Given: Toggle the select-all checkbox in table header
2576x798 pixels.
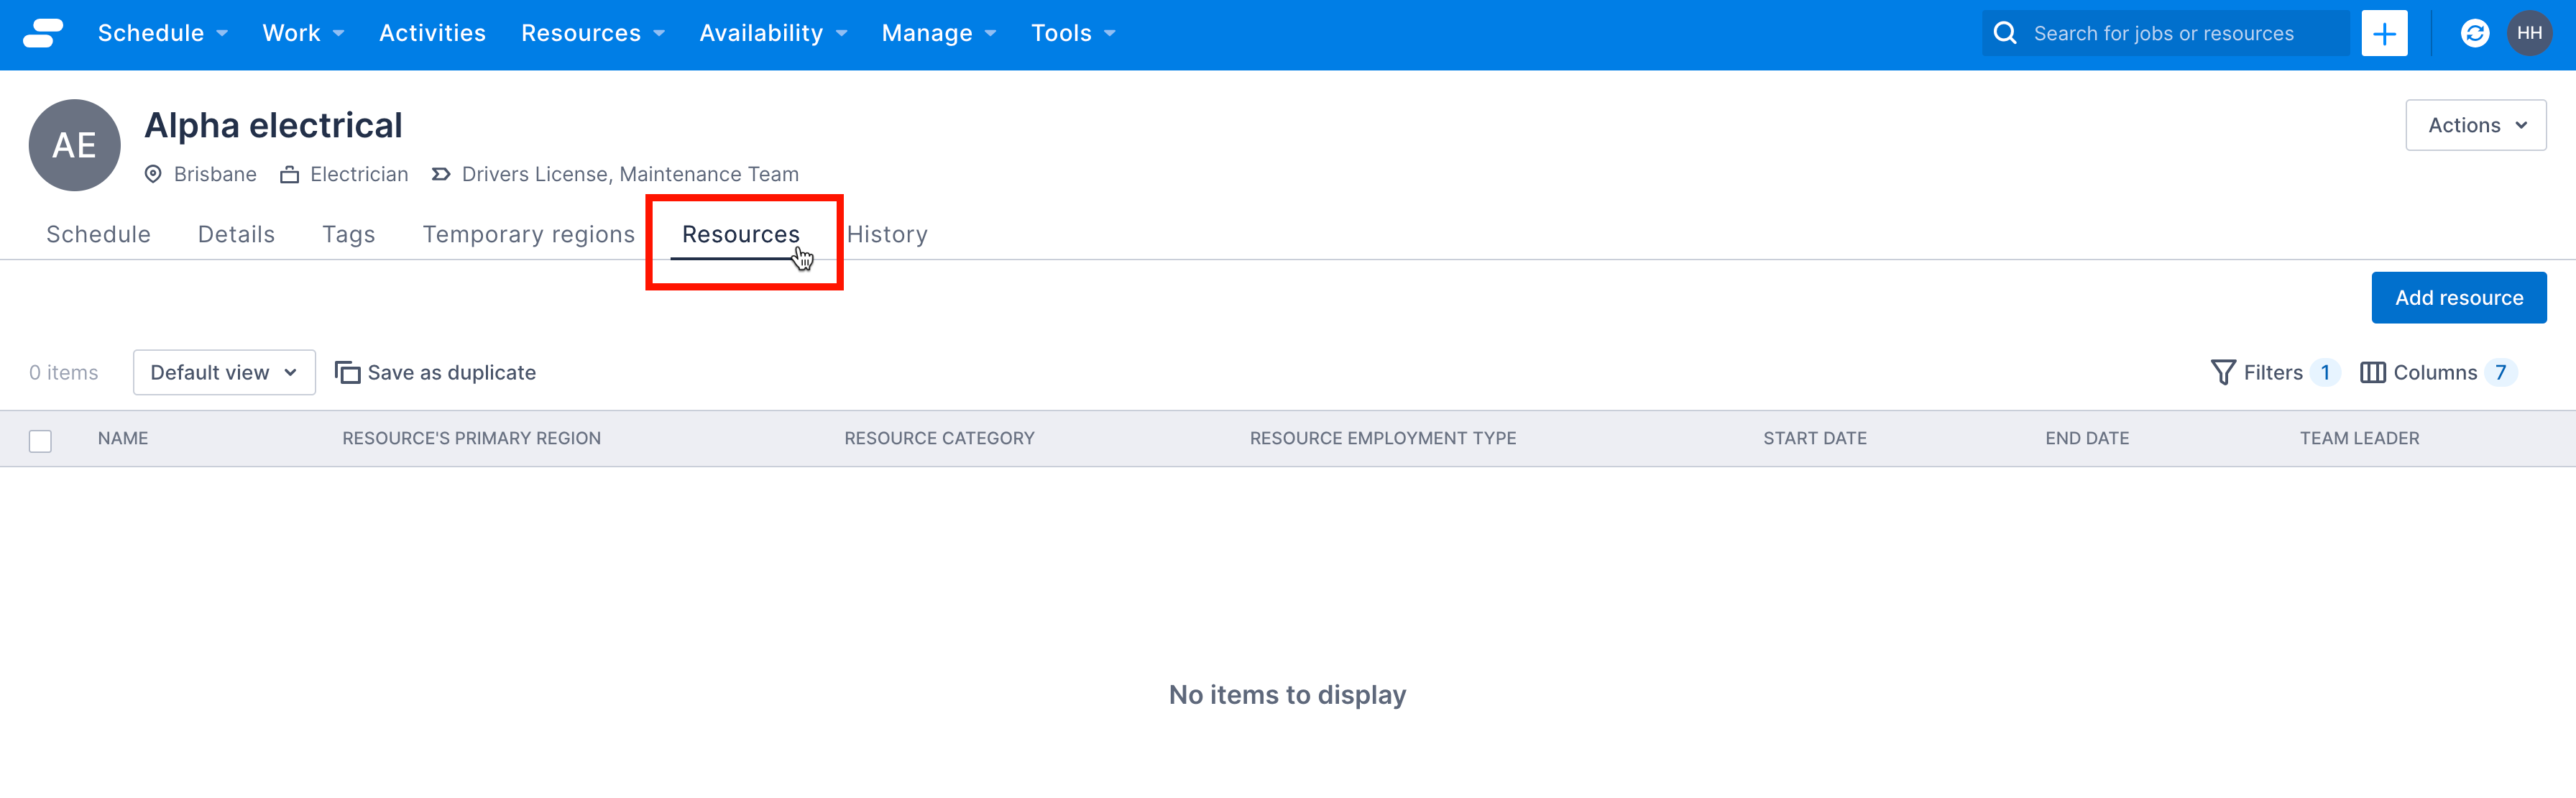Looking at the screenshot, I should tap(40, 440).
